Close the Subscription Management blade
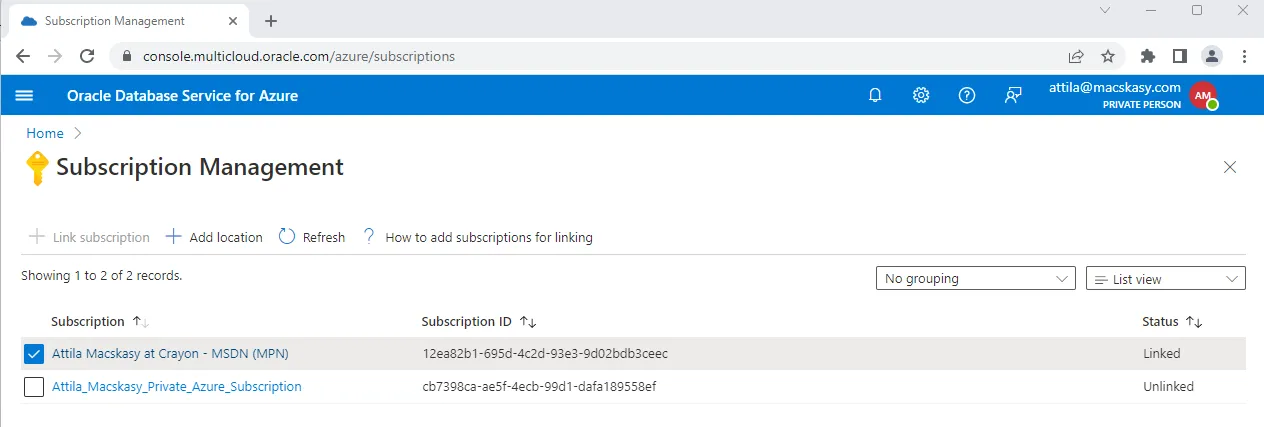This screenshot has width=1264, height=427. pos(1230,167)
